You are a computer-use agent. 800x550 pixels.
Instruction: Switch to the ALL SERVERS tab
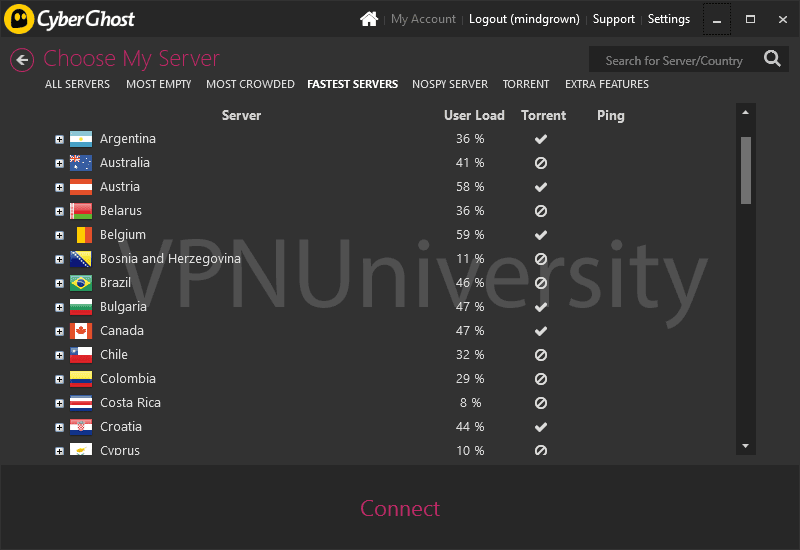click(x=77, y=84)
